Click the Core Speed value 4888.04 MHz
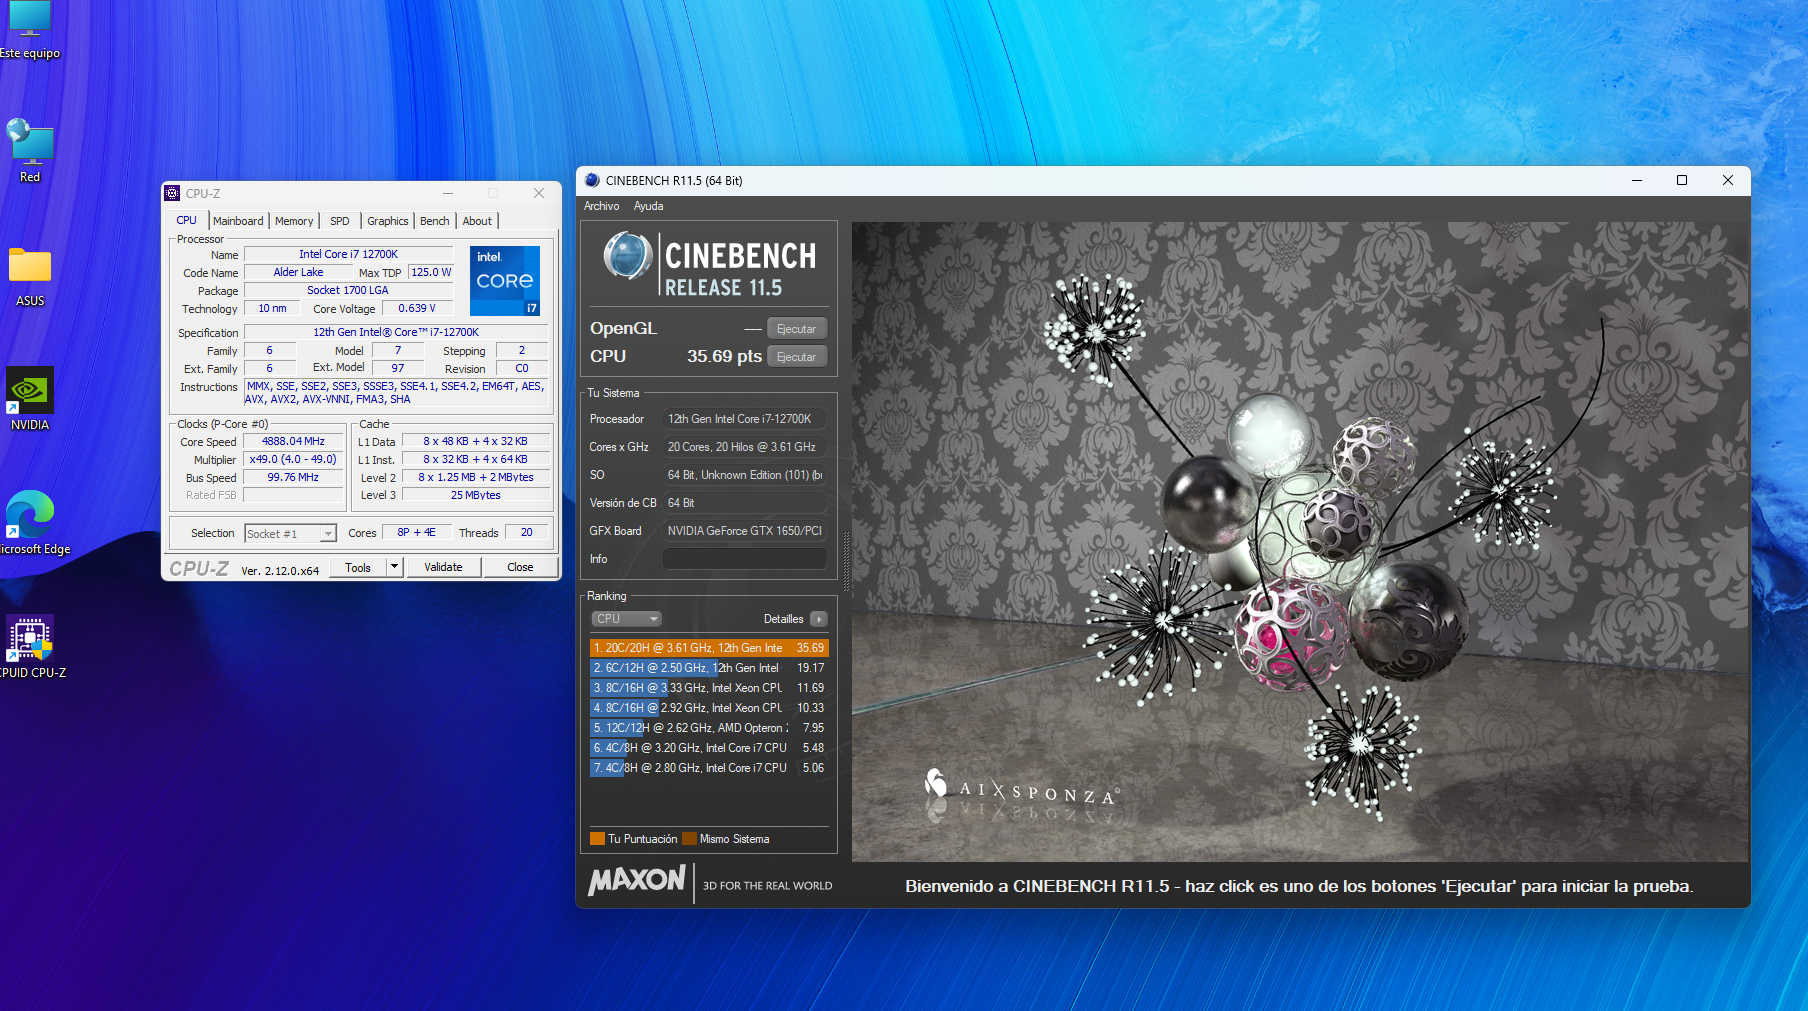This screenshot has height=1011, width=1808. tap(293, 441)
